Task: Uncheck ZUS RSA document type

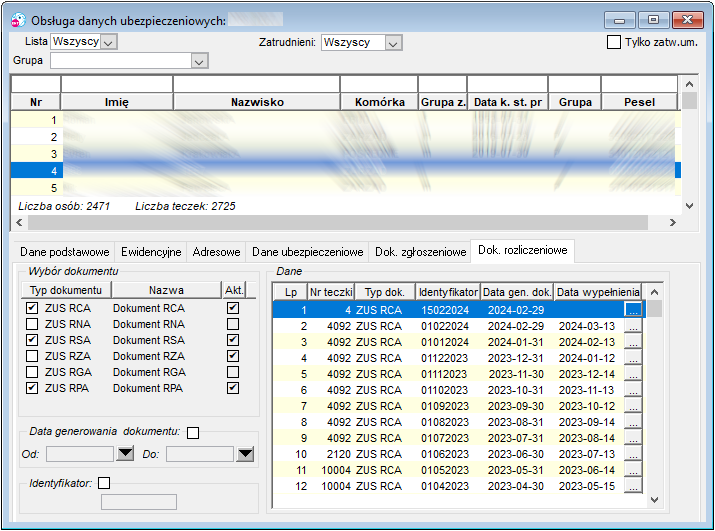Action: pyautogui.click(x=32, y=340)
